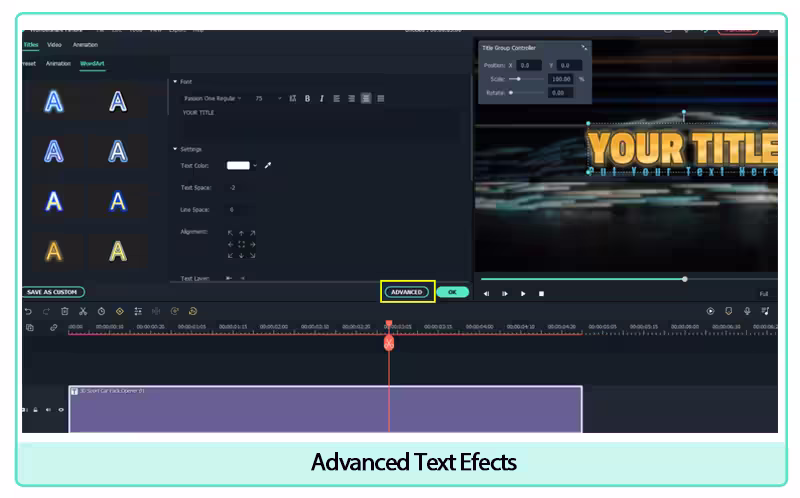Open the Animation sub-tab under Titles

[x=58, y=64]
